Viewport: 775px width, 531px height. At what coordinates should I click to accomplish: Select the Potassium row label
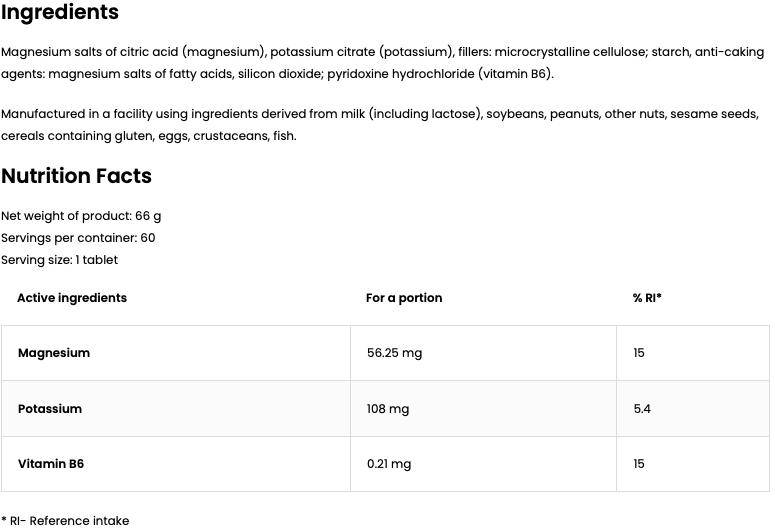[50, 409]
